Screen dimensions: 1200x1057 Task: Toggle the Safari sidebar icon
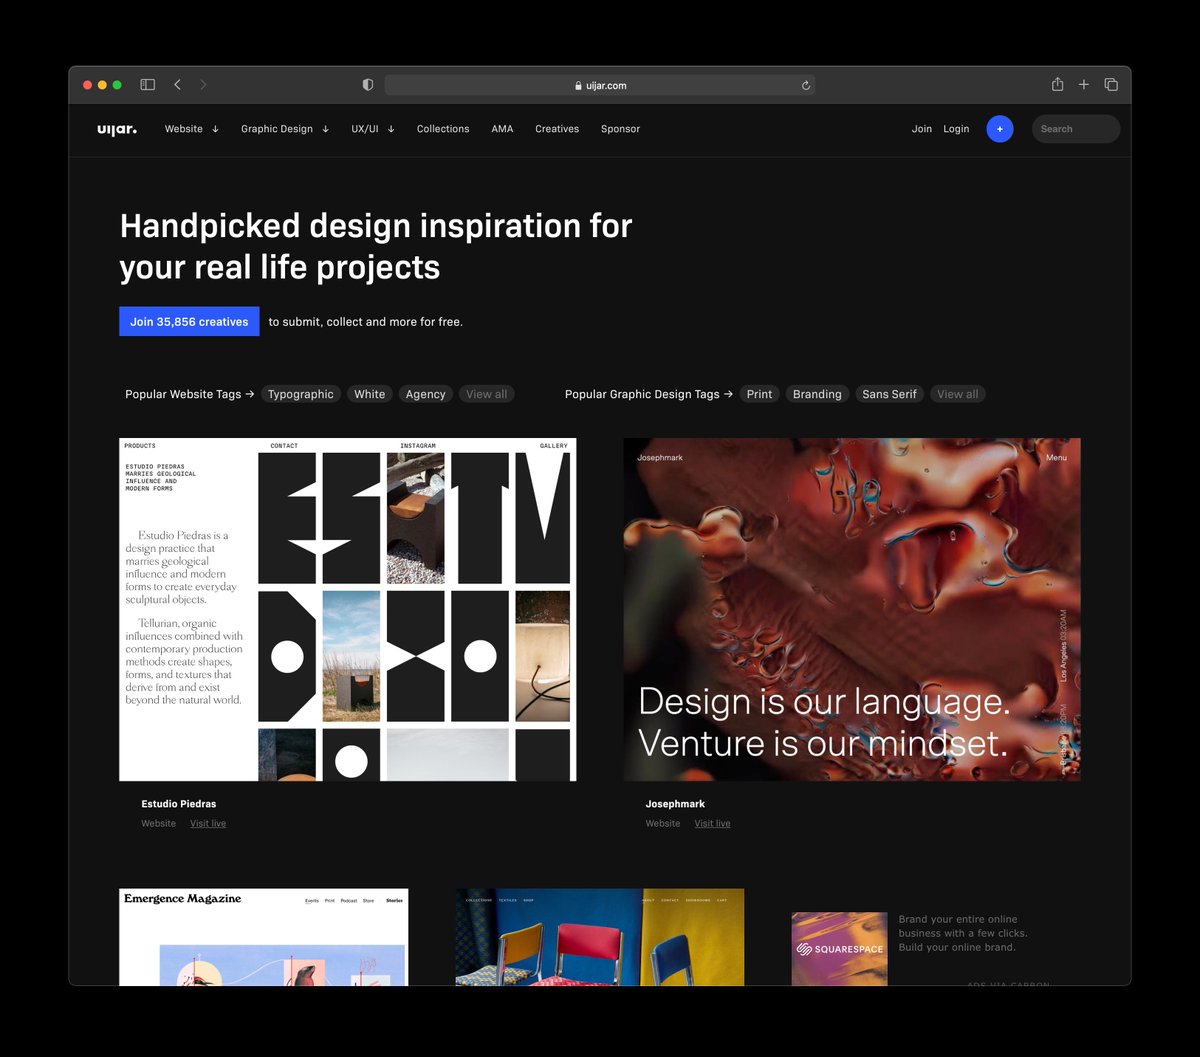point(147,85)
